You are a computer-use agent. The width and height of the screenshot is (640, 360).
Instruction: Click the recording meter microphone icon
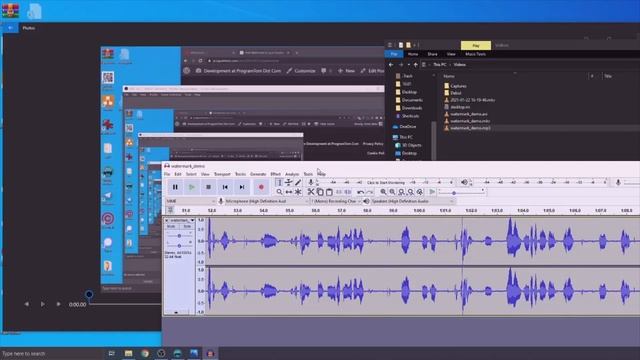coord(311,182)
